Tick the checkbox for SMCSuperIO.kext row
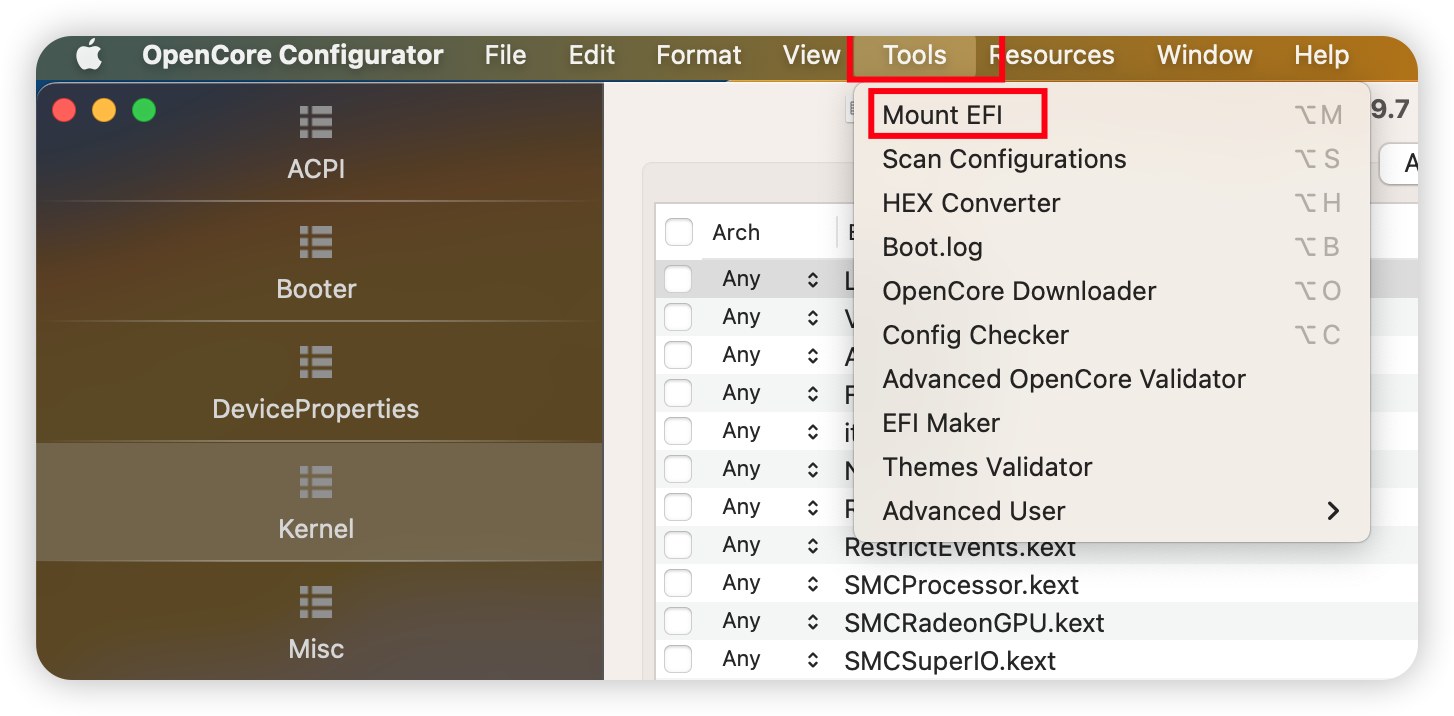1454x716 pixels. (x=679, y=659)
